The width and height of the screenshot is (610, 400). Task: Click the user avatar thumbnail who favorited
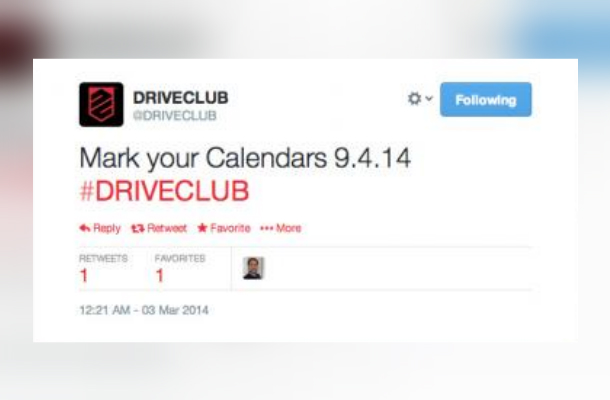point(253,268)
